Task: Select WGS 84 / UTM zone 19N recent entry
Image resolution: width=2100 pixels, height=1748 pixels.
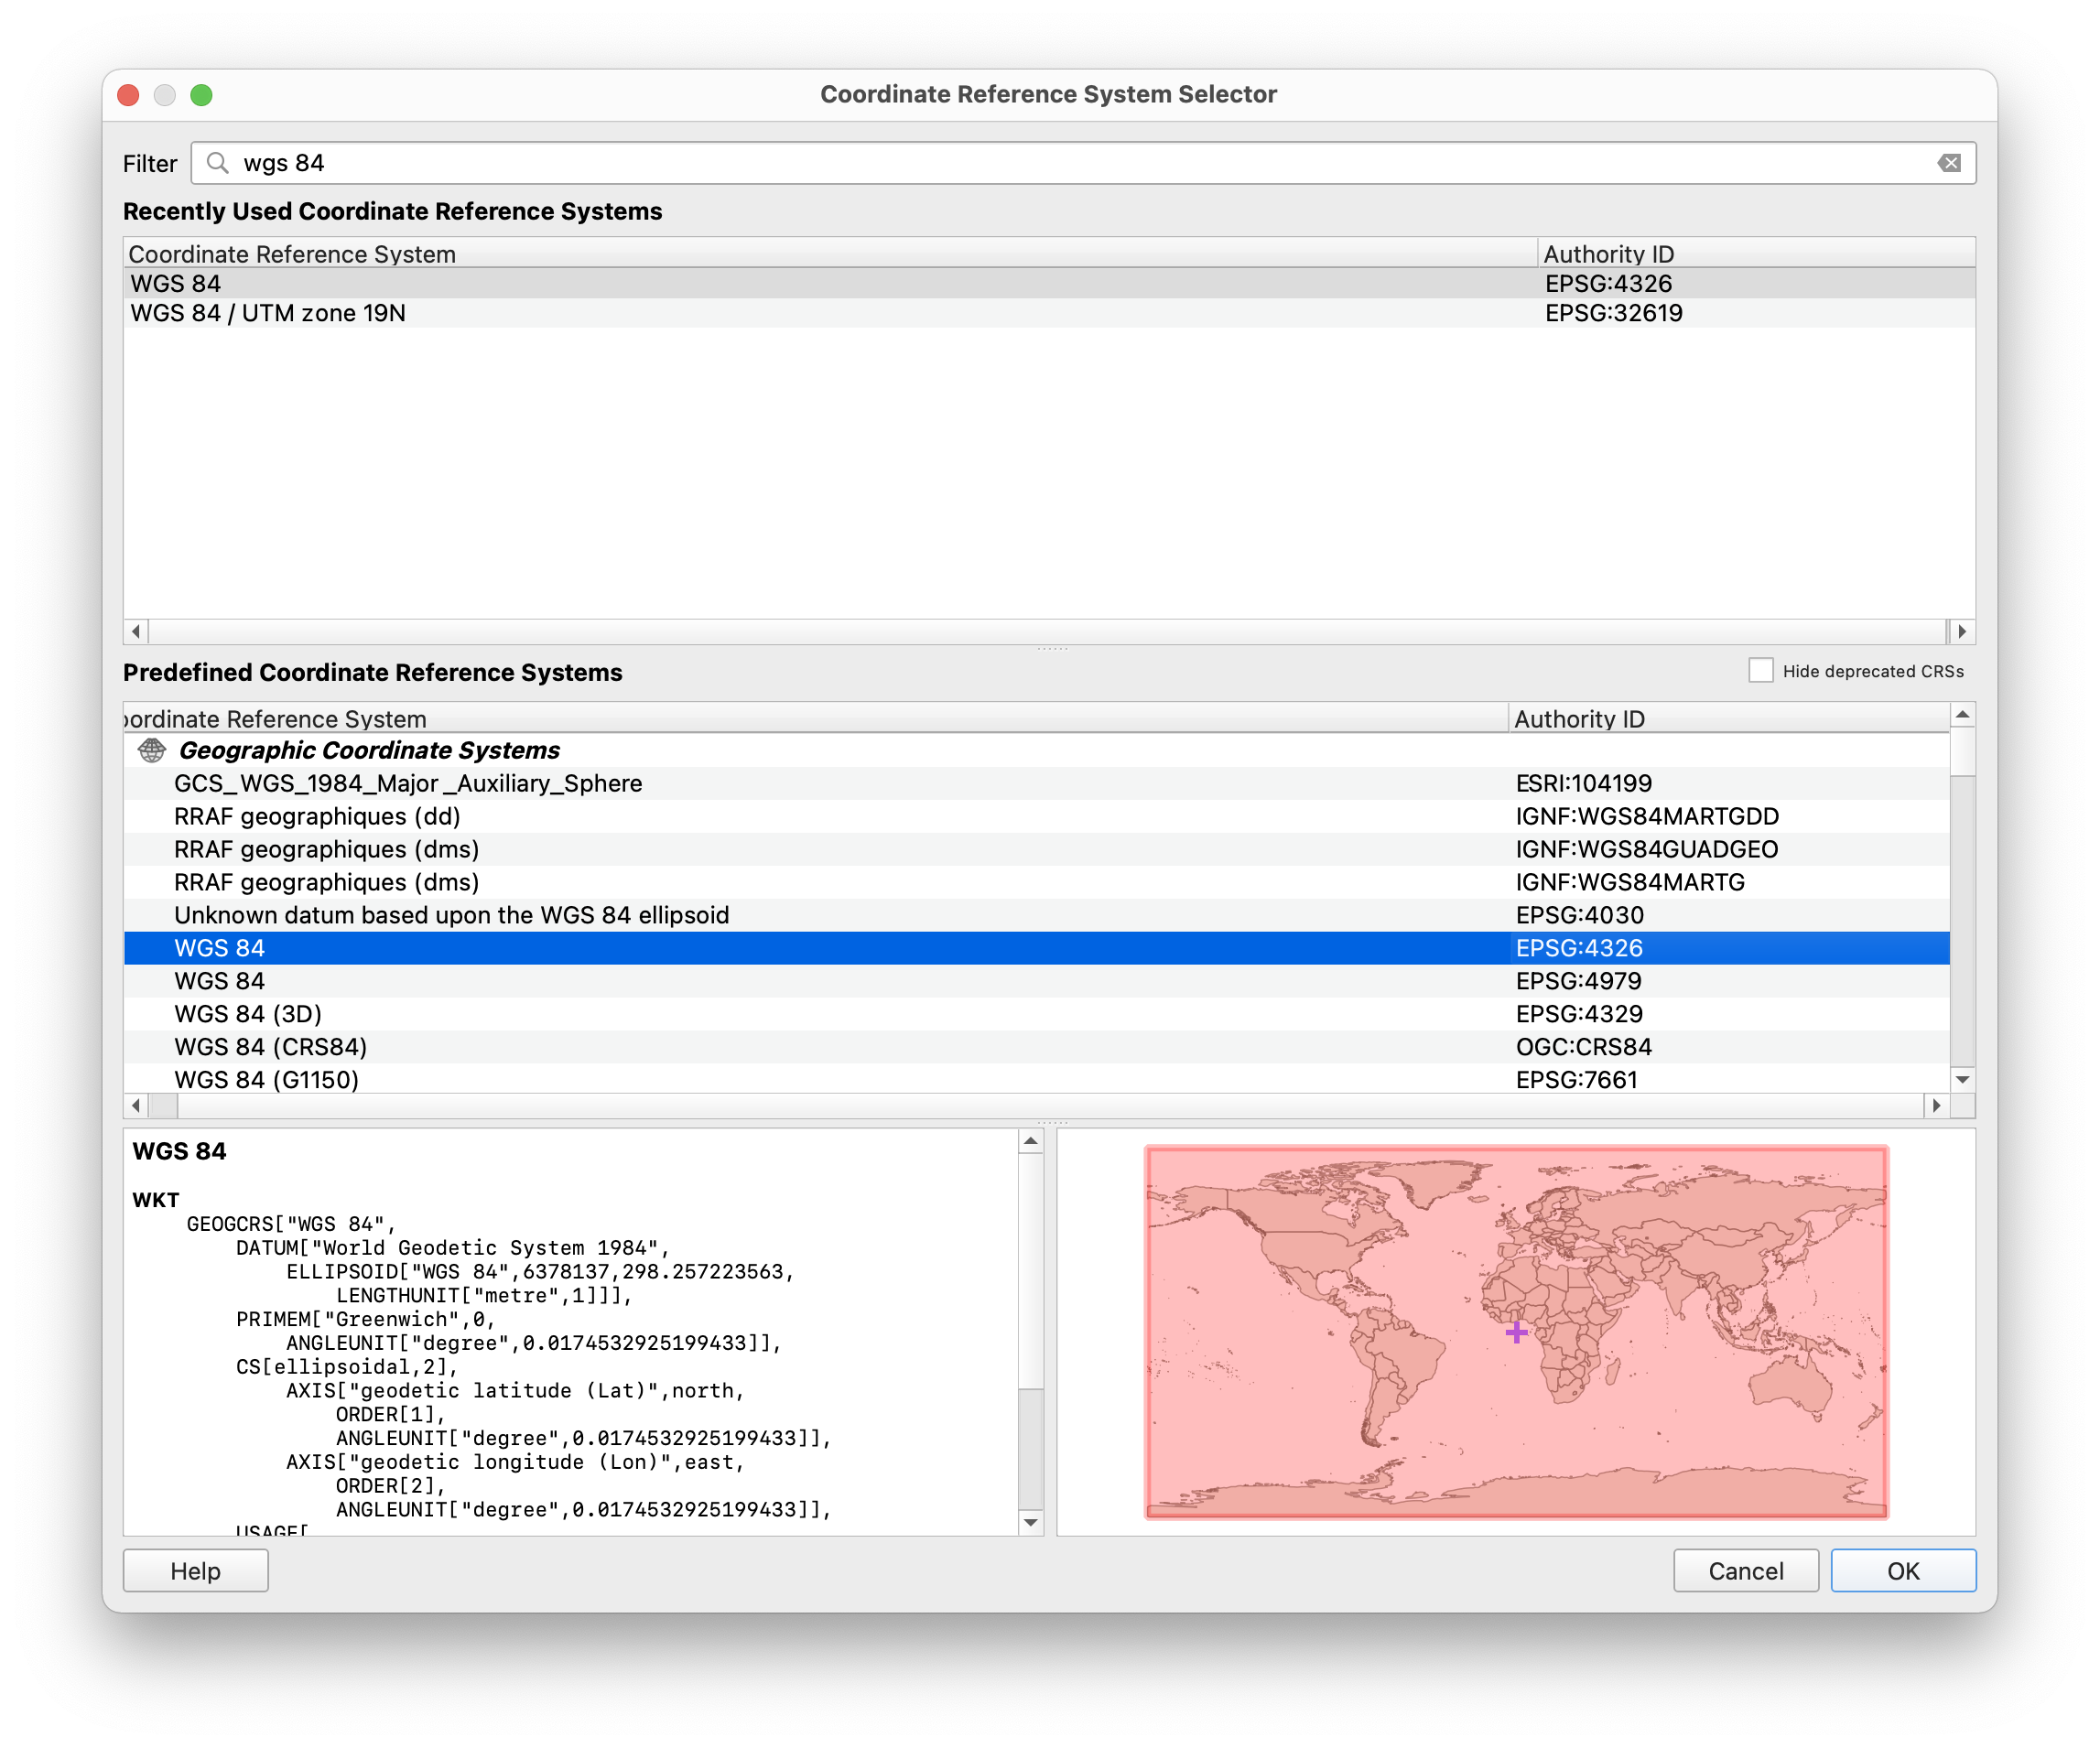Action: point(268,313)
